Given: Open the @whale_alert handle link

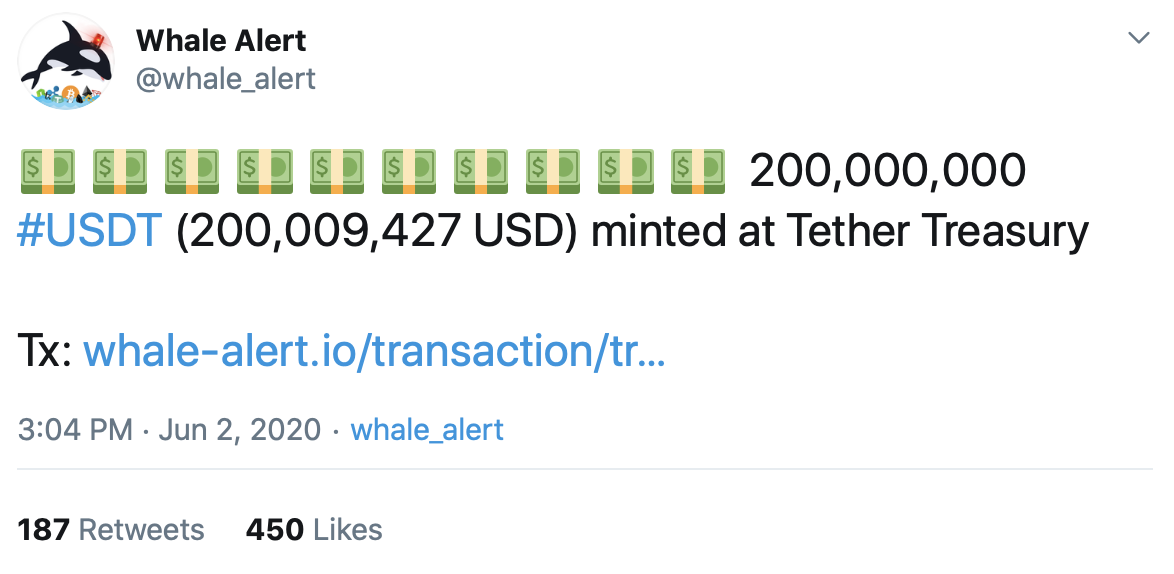Looking at the screenshot, I should [x=225, y=79].
